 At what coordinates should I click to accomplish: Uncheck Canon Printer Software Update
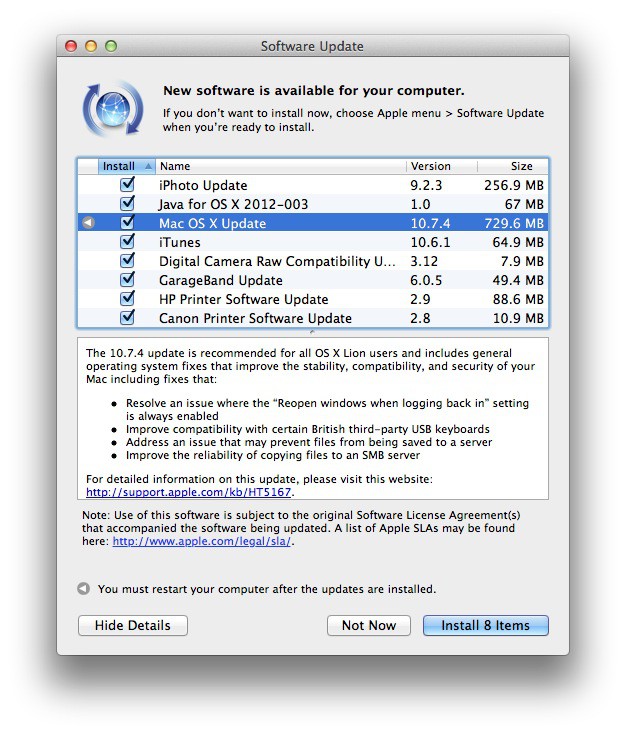coord(127,318)
